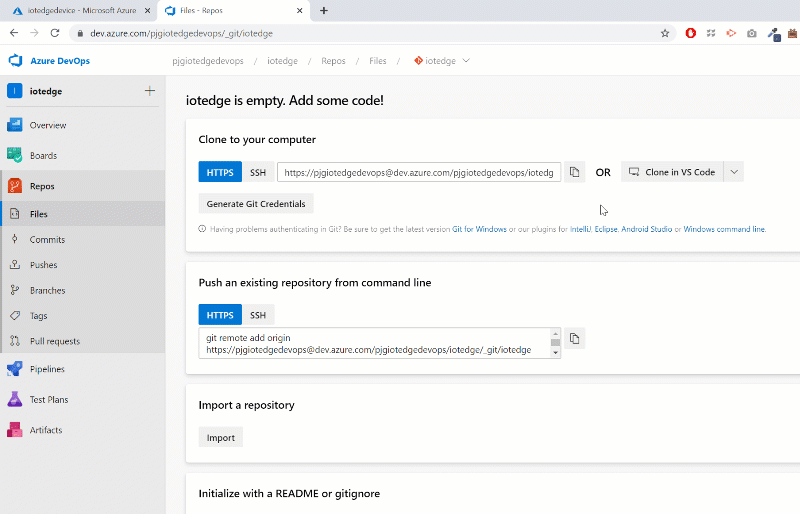
Task: Click Generate Git Credentials button
Action: (x=256, y=204)
